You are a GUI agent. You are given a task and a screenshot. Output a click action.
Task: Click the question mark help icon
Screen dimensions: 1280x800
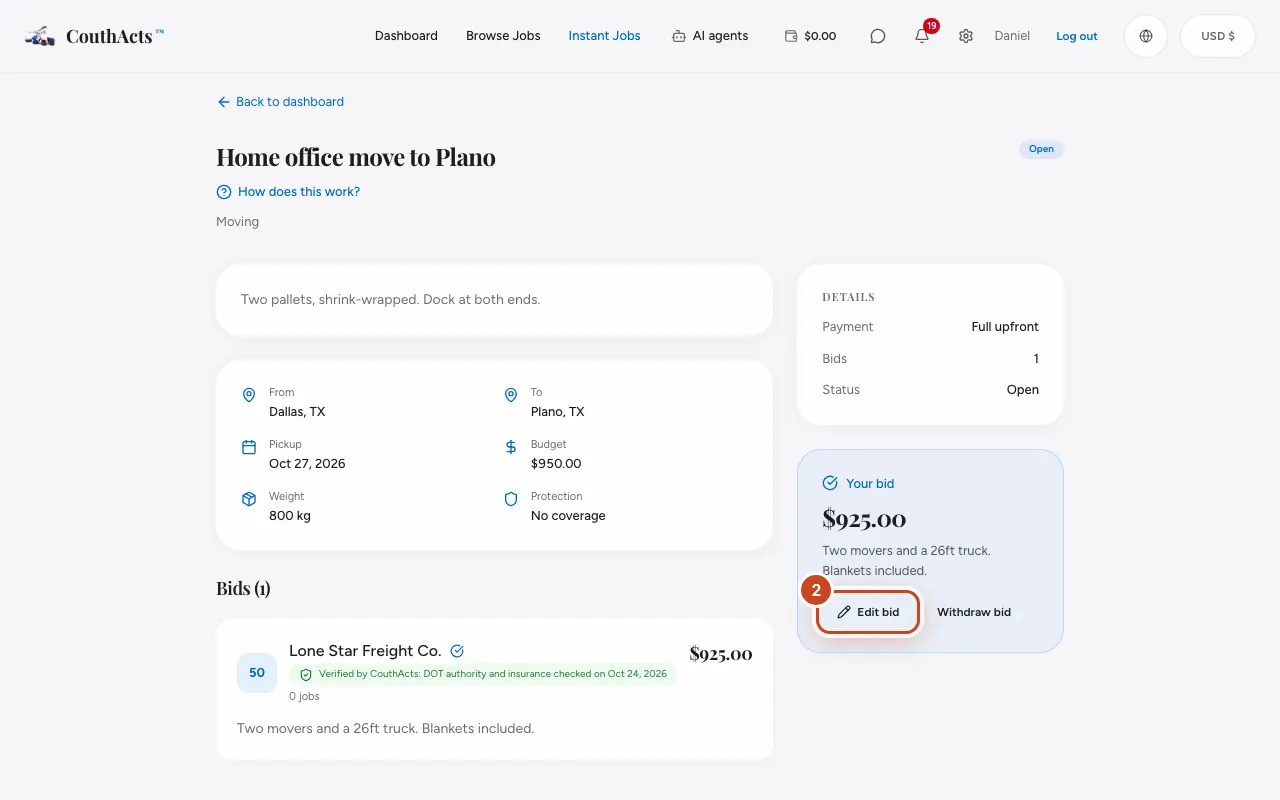pos(224,192)
